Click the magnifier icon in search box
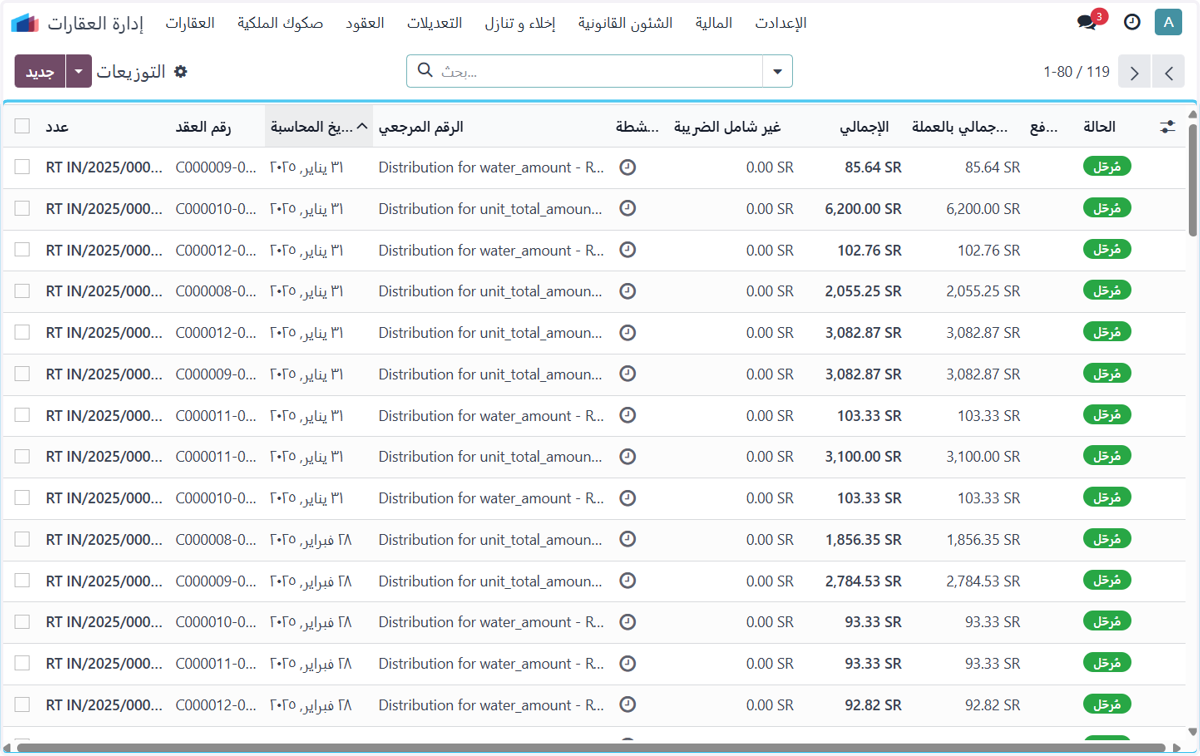1200x756 pixels. tap(425, 71)
